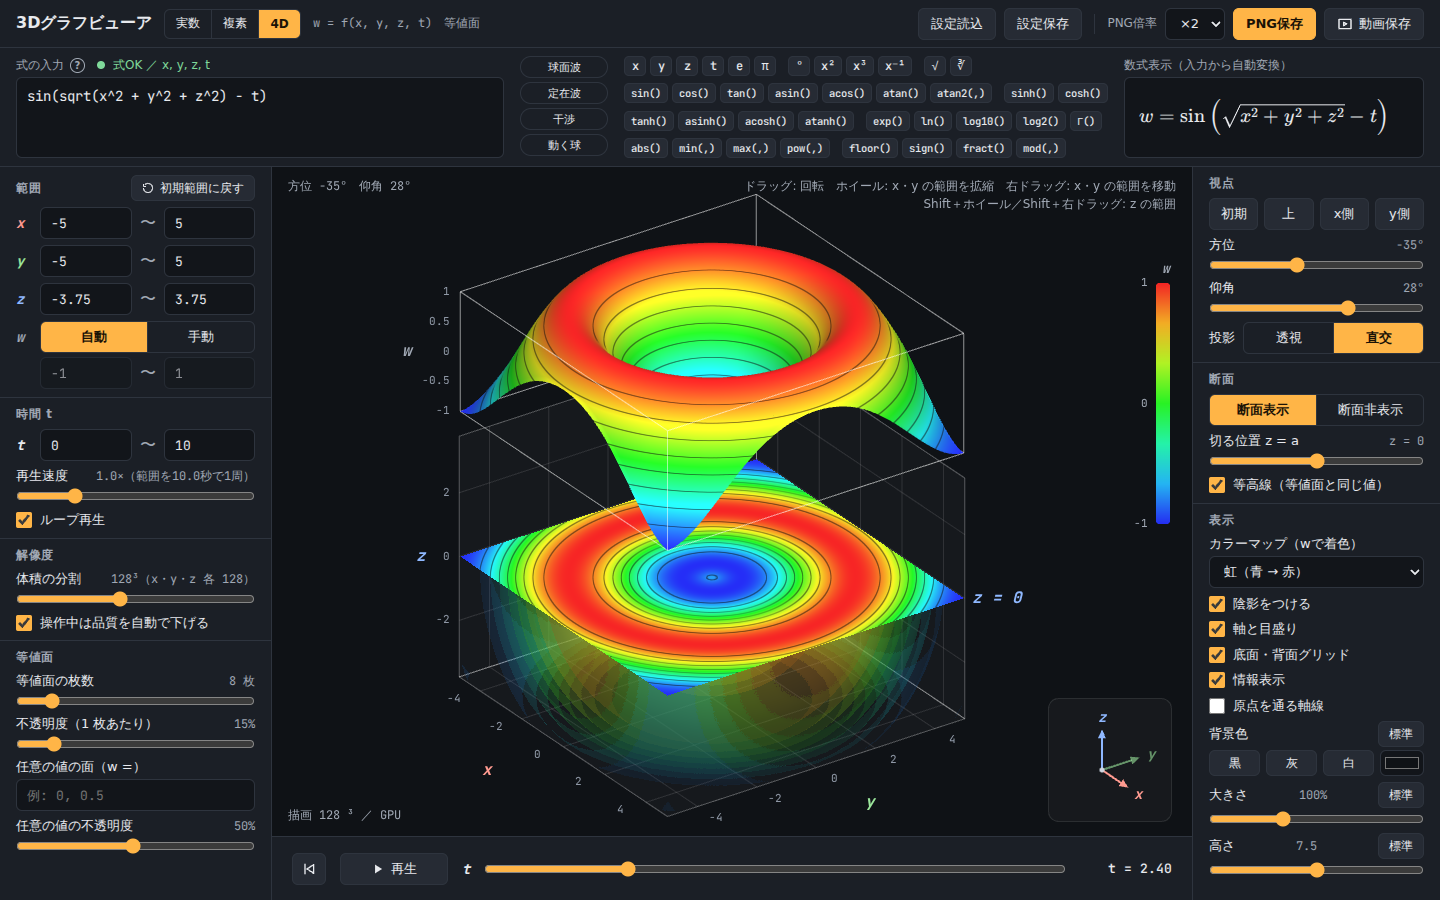This screenshot has width=1440, height=900.
Task: Insert variable t button
Action: [713, 66]
